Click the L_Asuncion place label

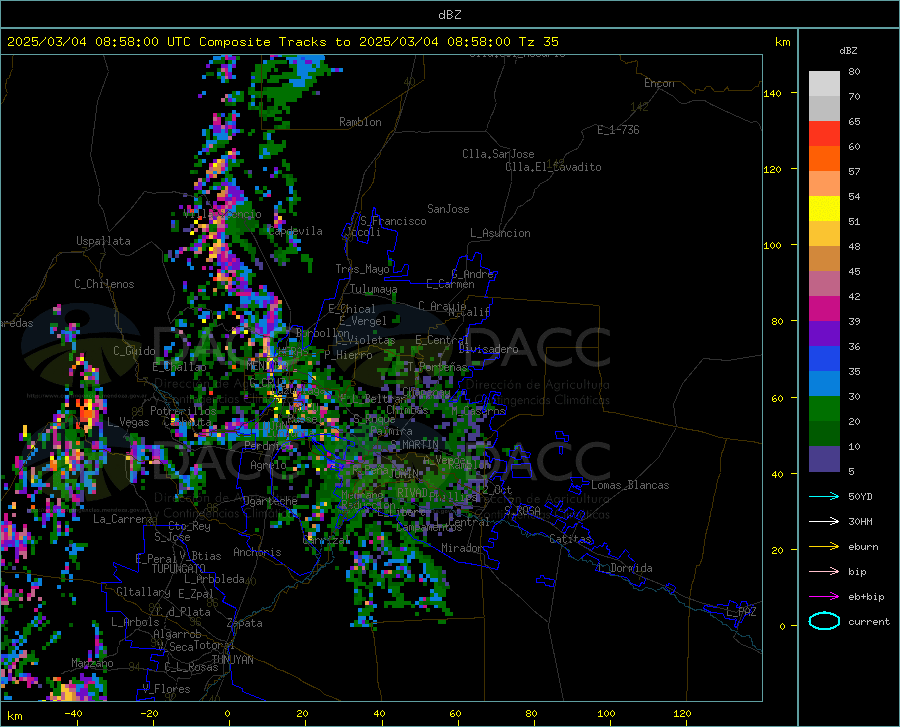coord(500,233)
